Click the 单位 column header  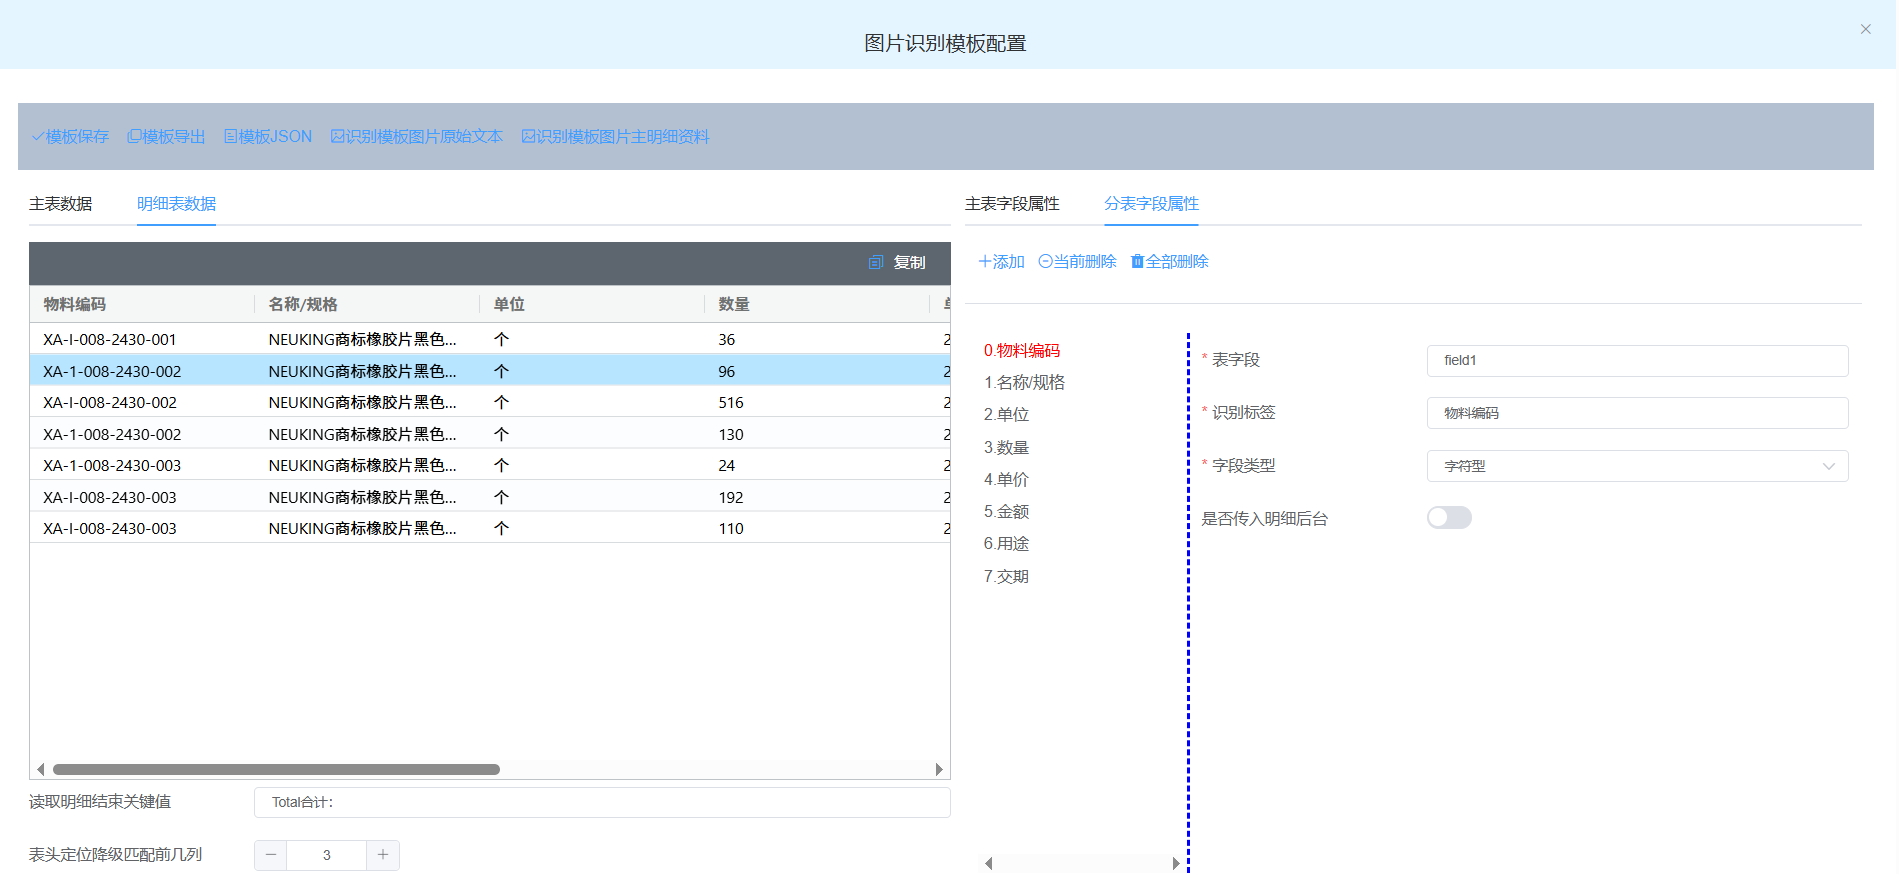click(592, 304)
